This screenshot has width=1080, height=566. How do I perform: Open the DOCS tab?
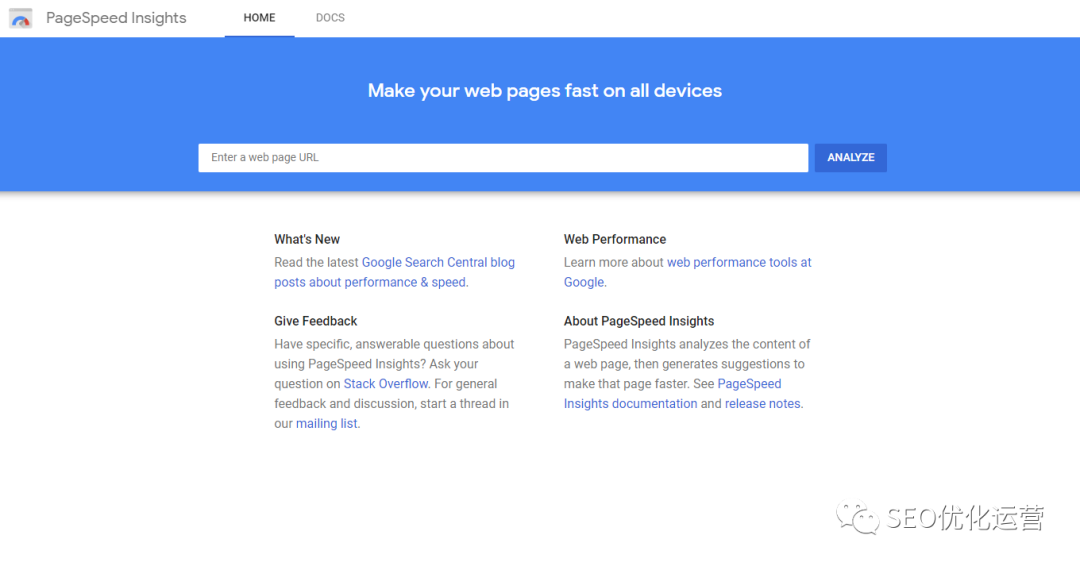pos(330,18)
